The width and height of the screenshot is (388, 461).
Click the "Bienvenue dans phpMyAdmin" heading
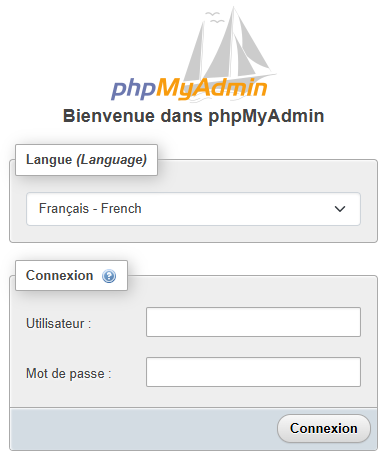[194, 116]
